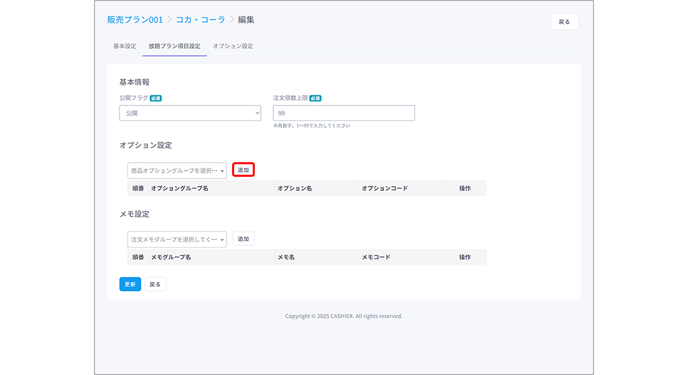
Task: Select the 放題プラン項目設定 tab
Action: [175, 46]
